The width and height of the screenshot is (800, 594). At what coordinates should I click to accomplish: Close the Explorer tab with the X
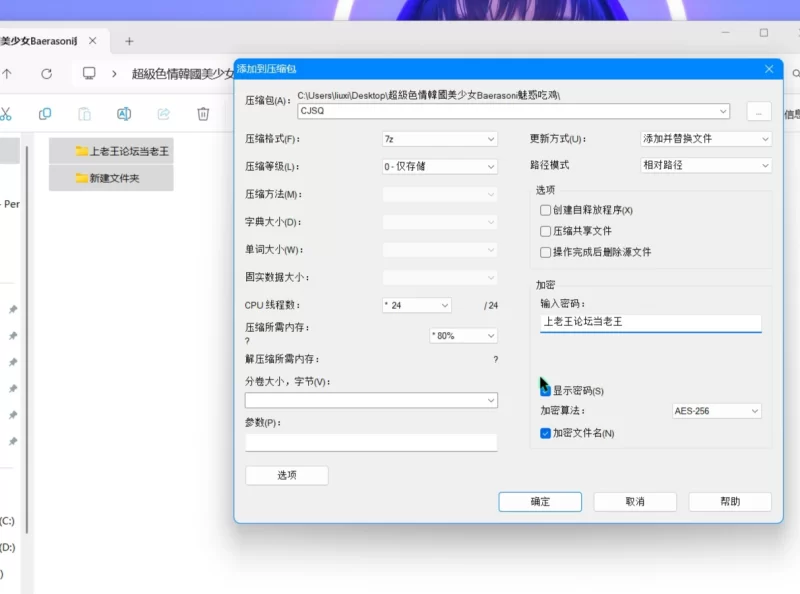tap(92, 41)
